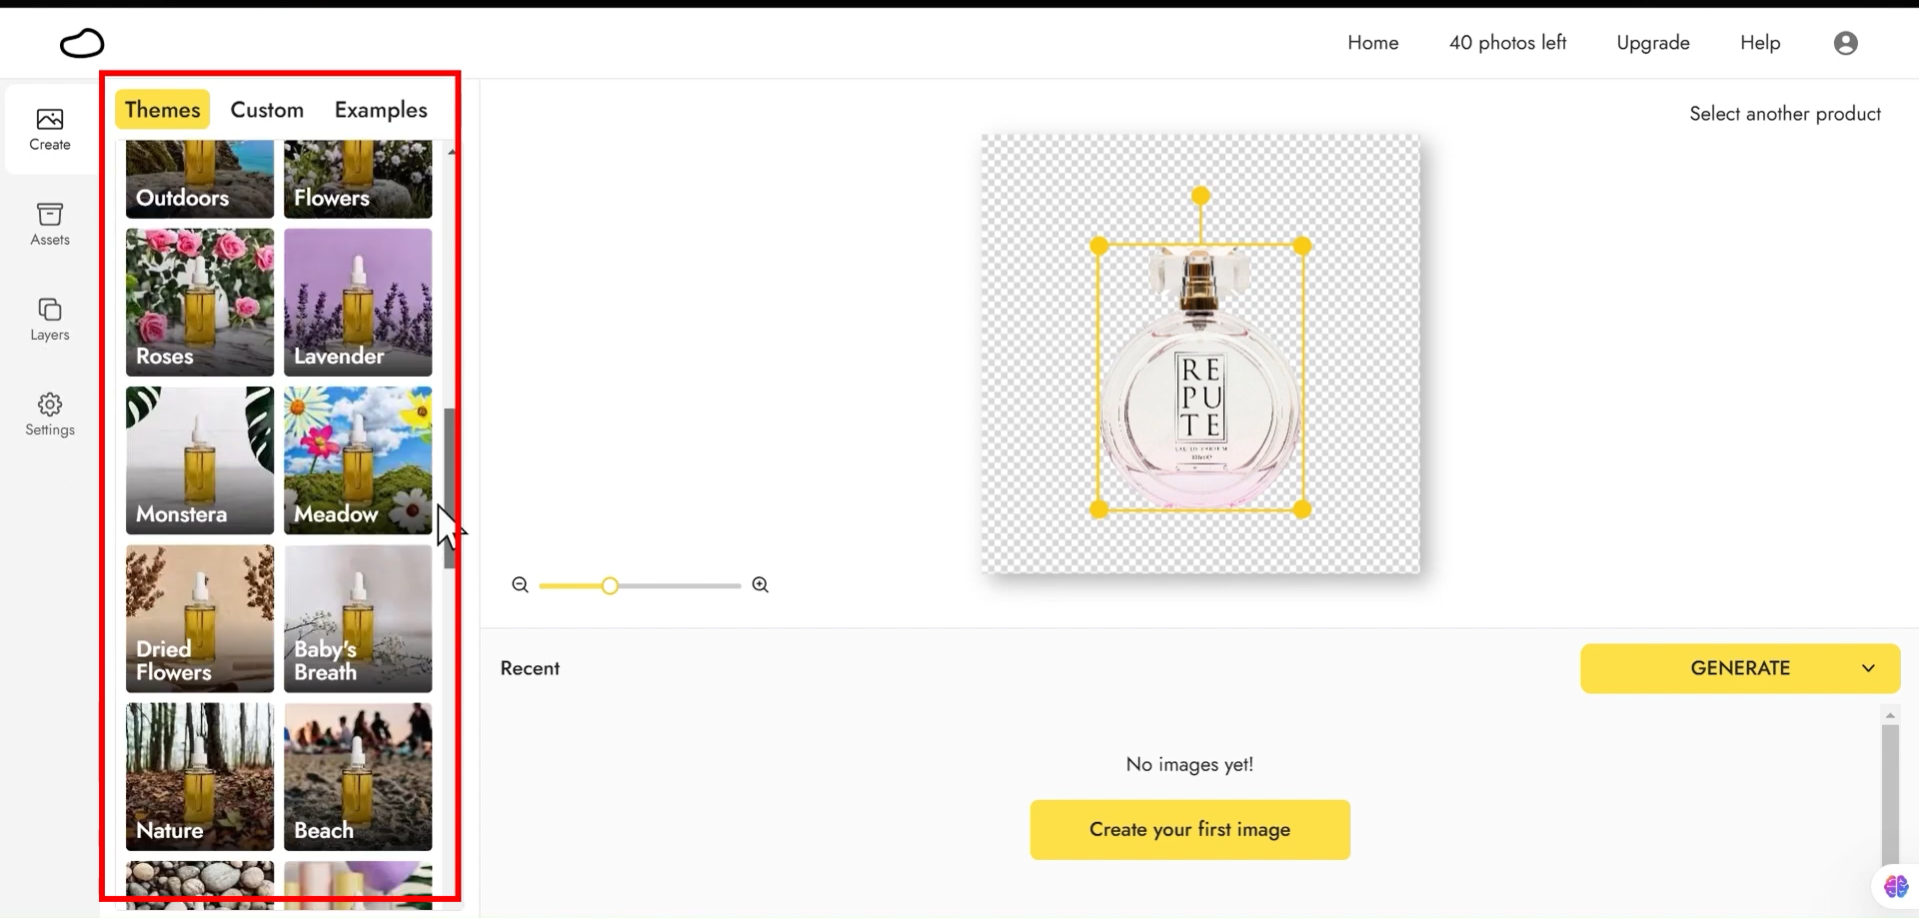
Task: Open the Settings sidebar panel
Action: tap(50, 415)
